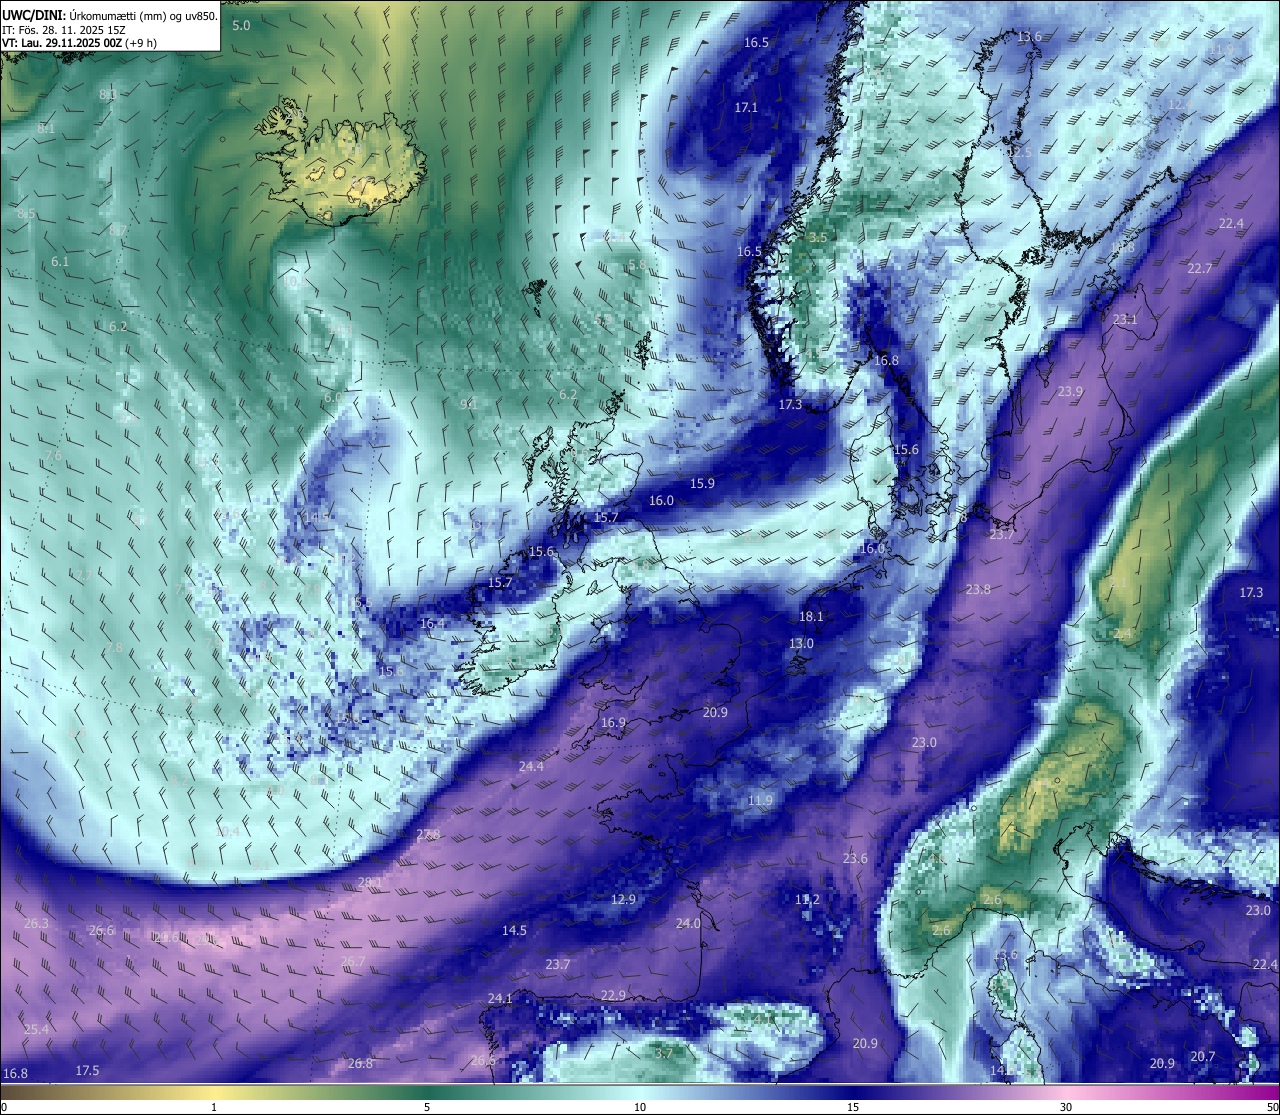Click the '0' label on the color scale
The height and width of the screenshot is (1115, 1280).
(x=4, y=1107)
